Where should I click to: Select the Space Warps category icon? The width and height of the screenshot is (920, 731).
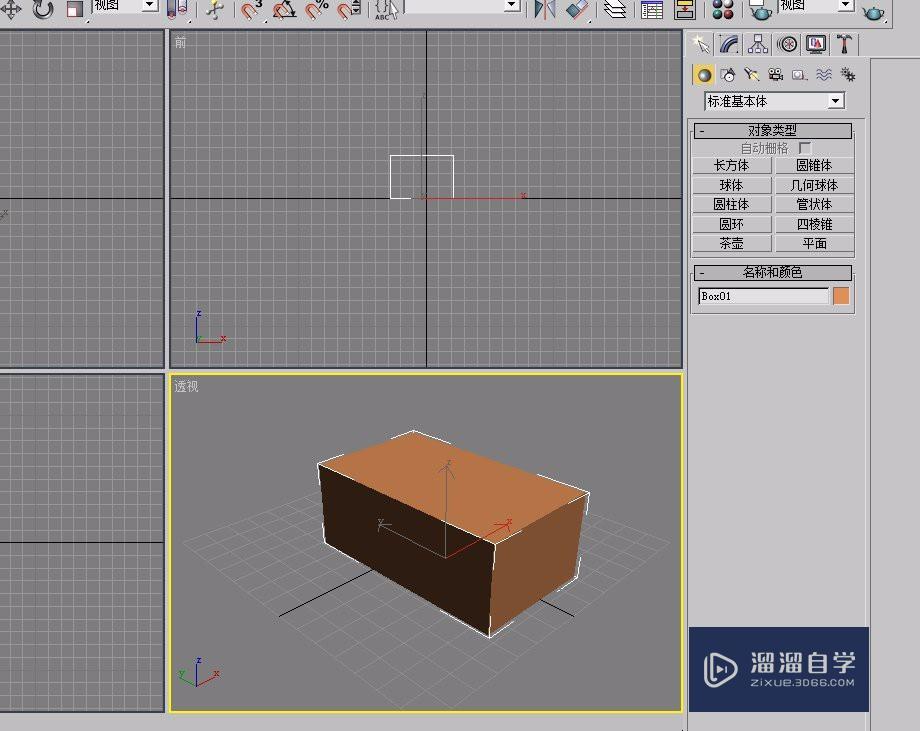(823, 75)
